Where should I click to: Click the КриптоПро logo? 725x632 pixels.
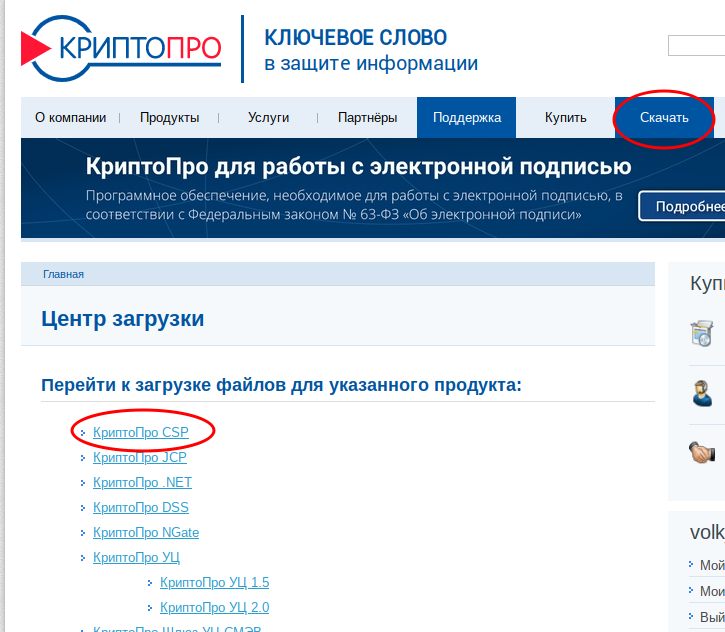pyautogui.click(x=121, y=49)
